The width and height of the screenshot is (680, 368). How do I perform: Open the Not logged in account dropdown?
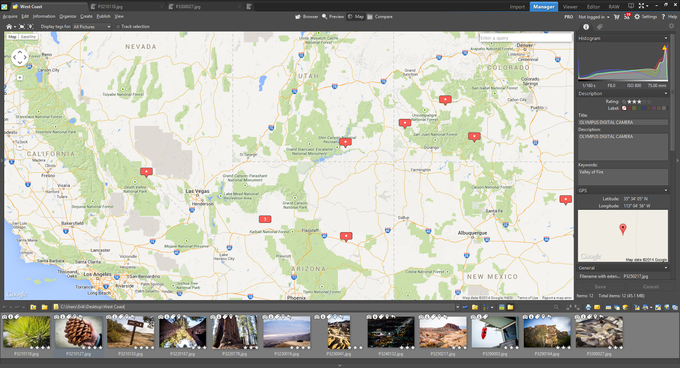tap(594, 17)
